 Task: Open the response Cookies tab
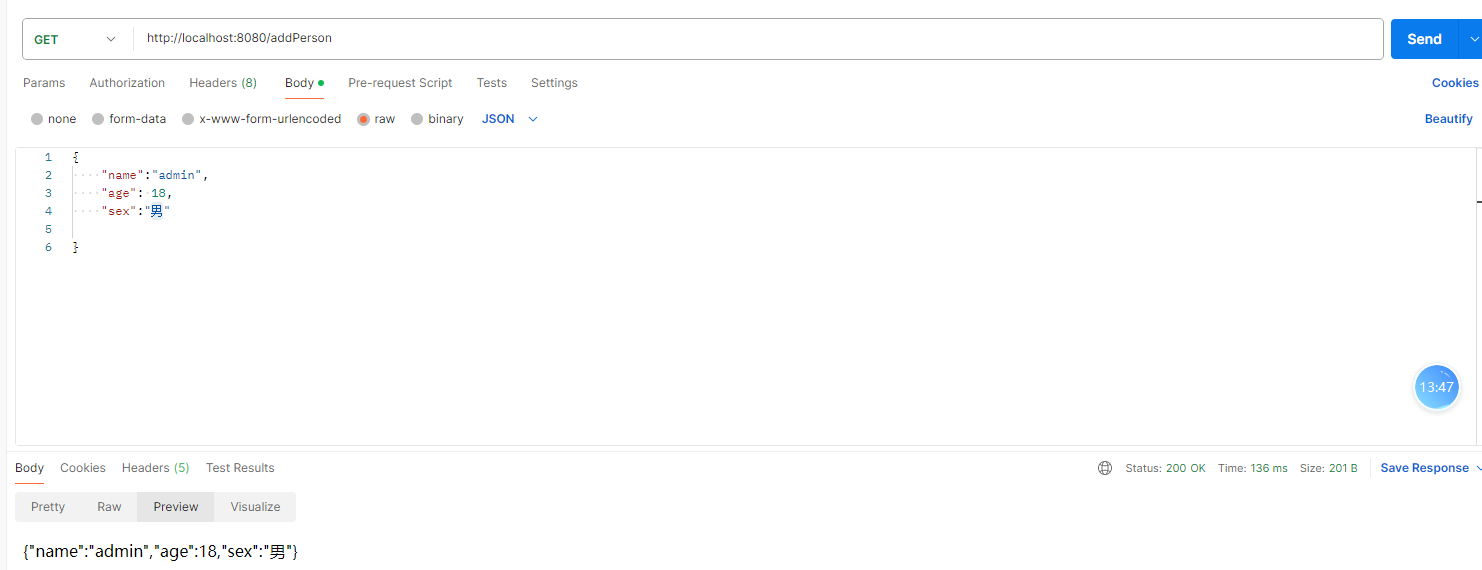83,468
